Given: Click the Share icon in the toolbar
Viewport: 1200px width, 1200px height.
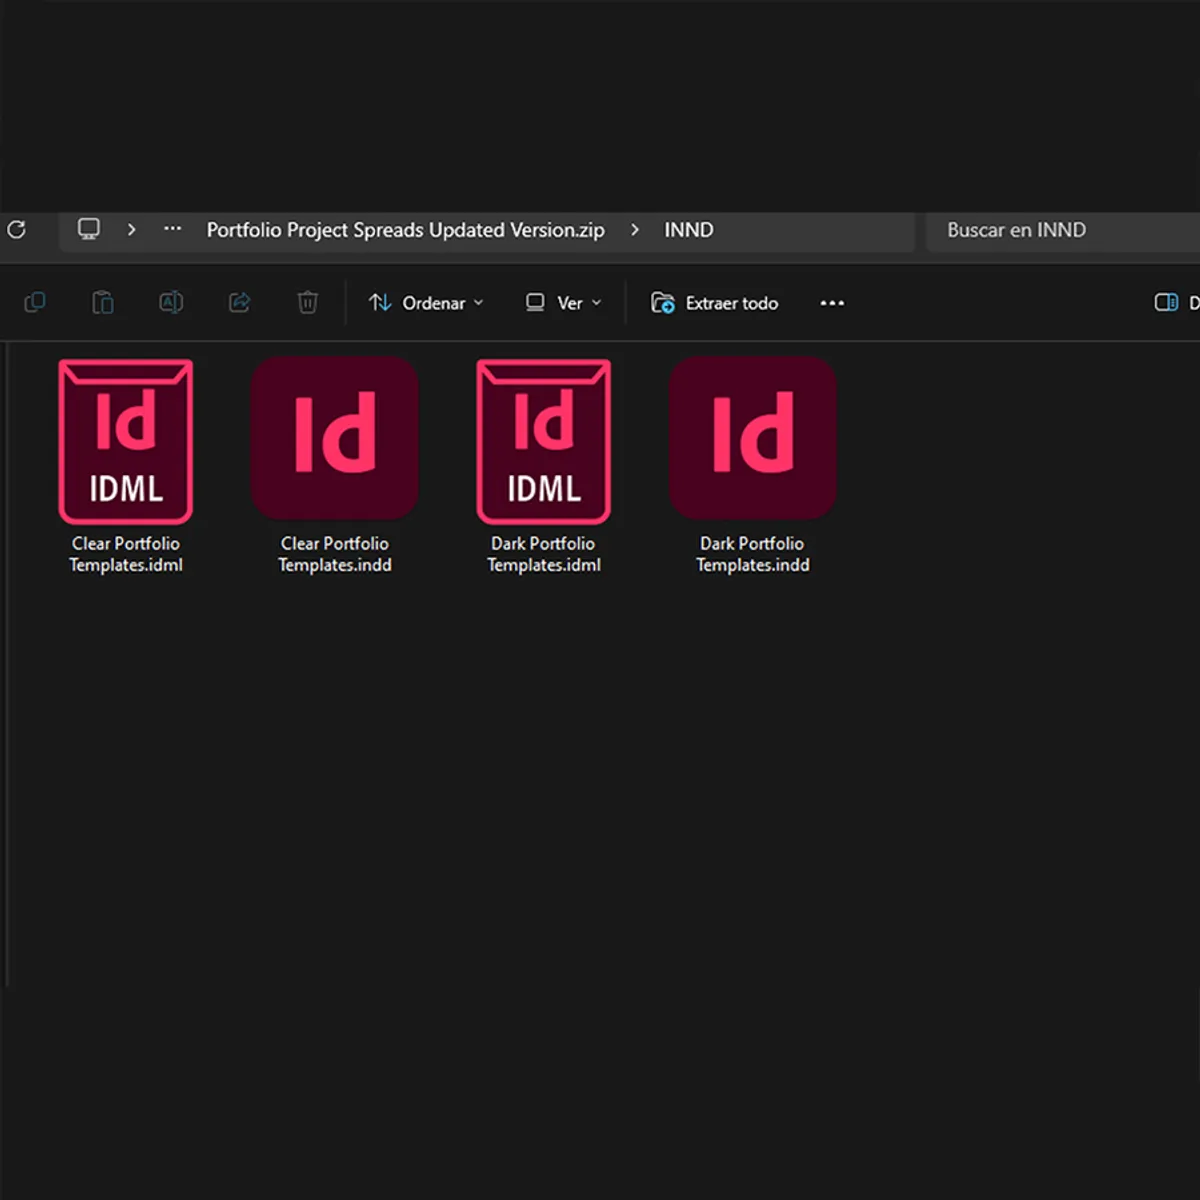Looking at the screenshot, I should point(239,302).
